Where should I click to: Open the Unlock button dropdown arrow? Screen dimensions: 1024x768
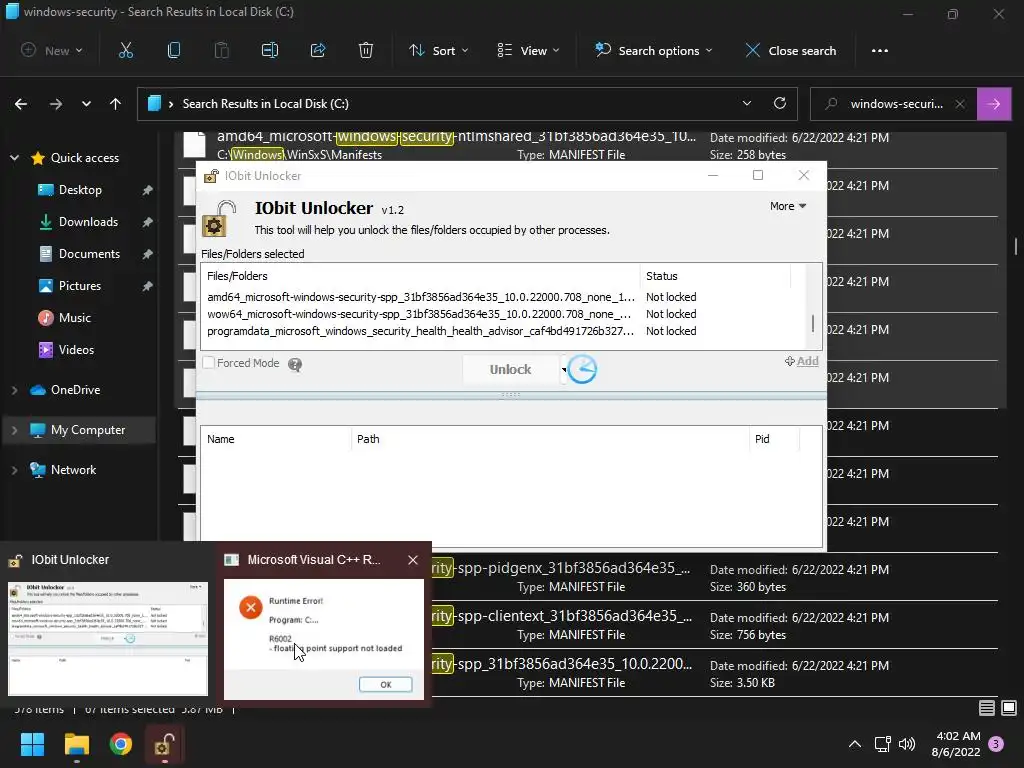[x=564, y=370]
